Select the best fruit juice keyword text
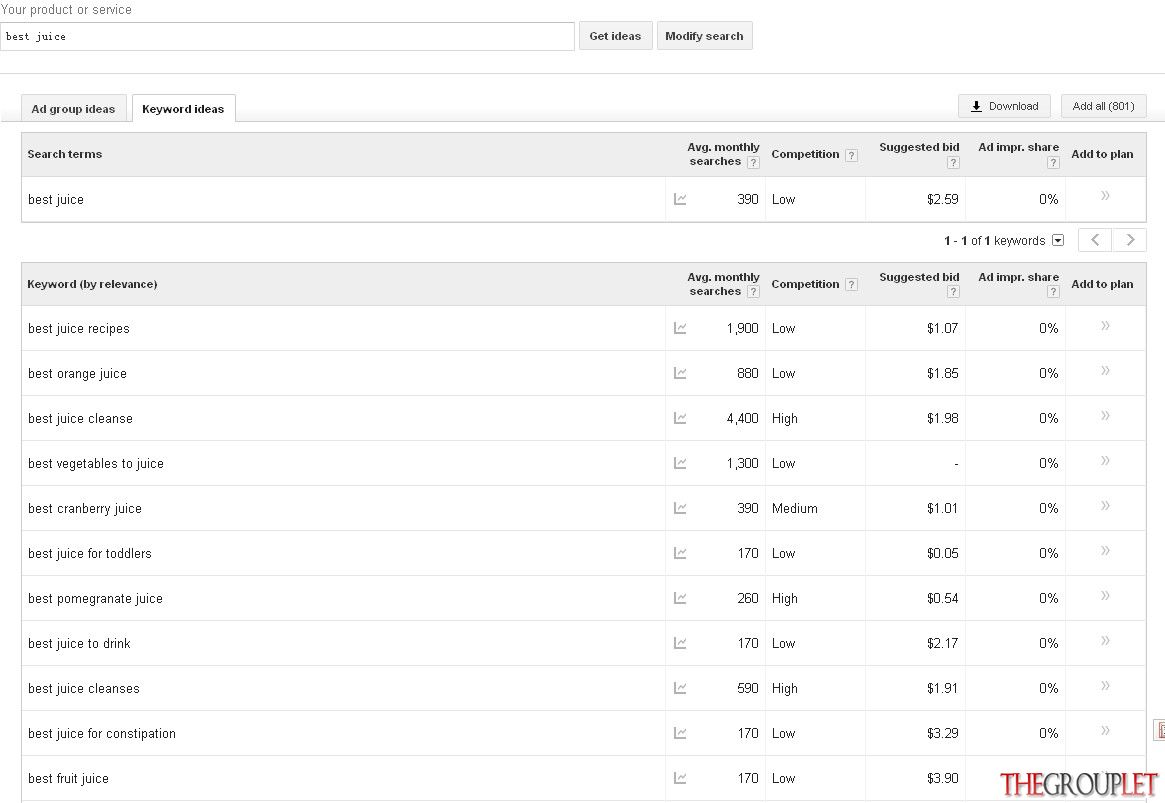 (x=68, y=778)
